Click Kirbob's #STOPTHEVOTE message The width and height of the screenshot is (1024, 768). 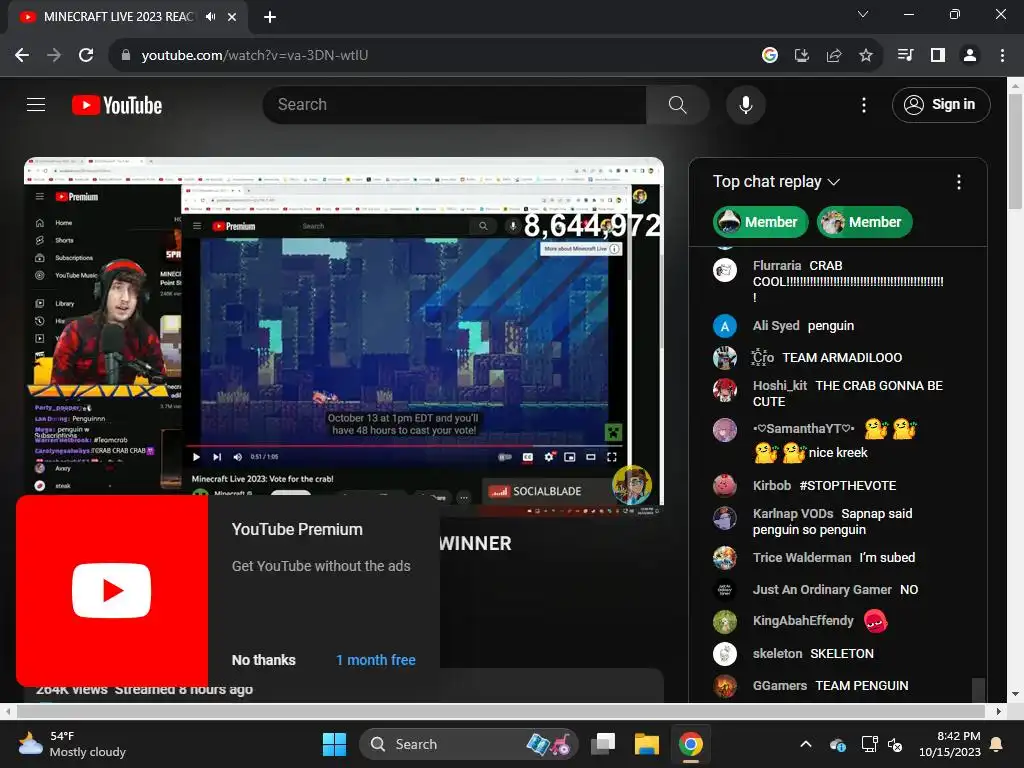[x=848, y=485]
